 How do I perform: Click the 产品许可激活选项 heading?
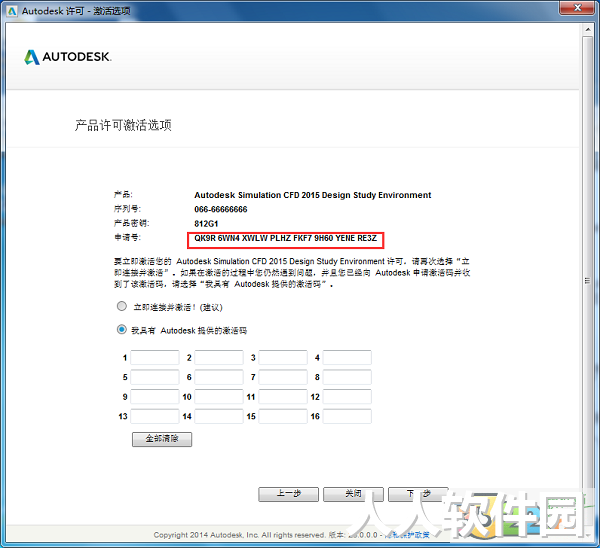(123, 125)
